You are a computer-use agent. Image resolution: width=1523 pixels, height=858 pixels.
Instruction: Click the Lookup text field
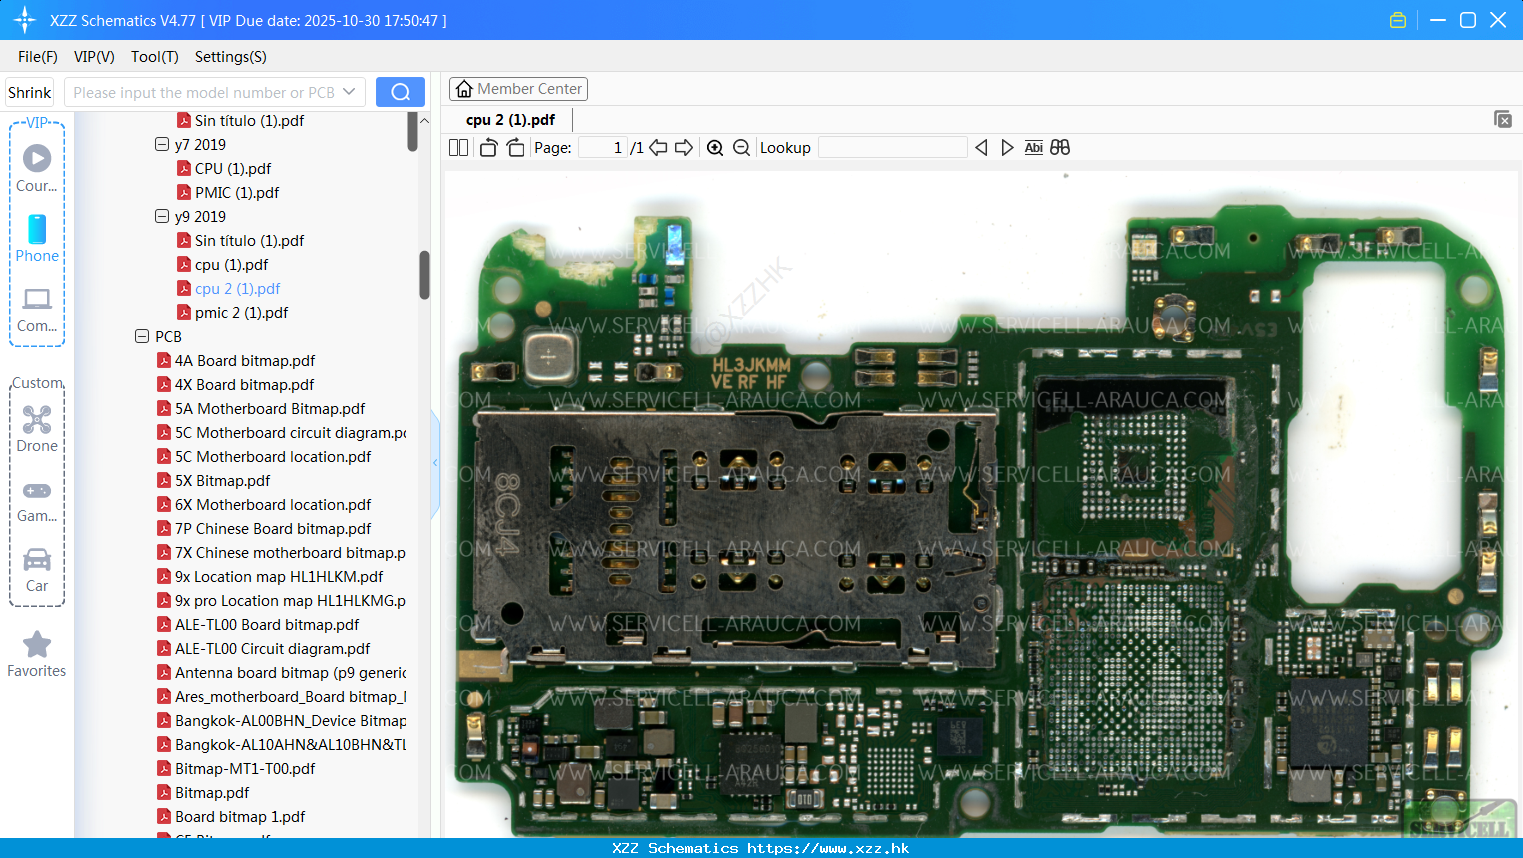(x=893, y=148)
